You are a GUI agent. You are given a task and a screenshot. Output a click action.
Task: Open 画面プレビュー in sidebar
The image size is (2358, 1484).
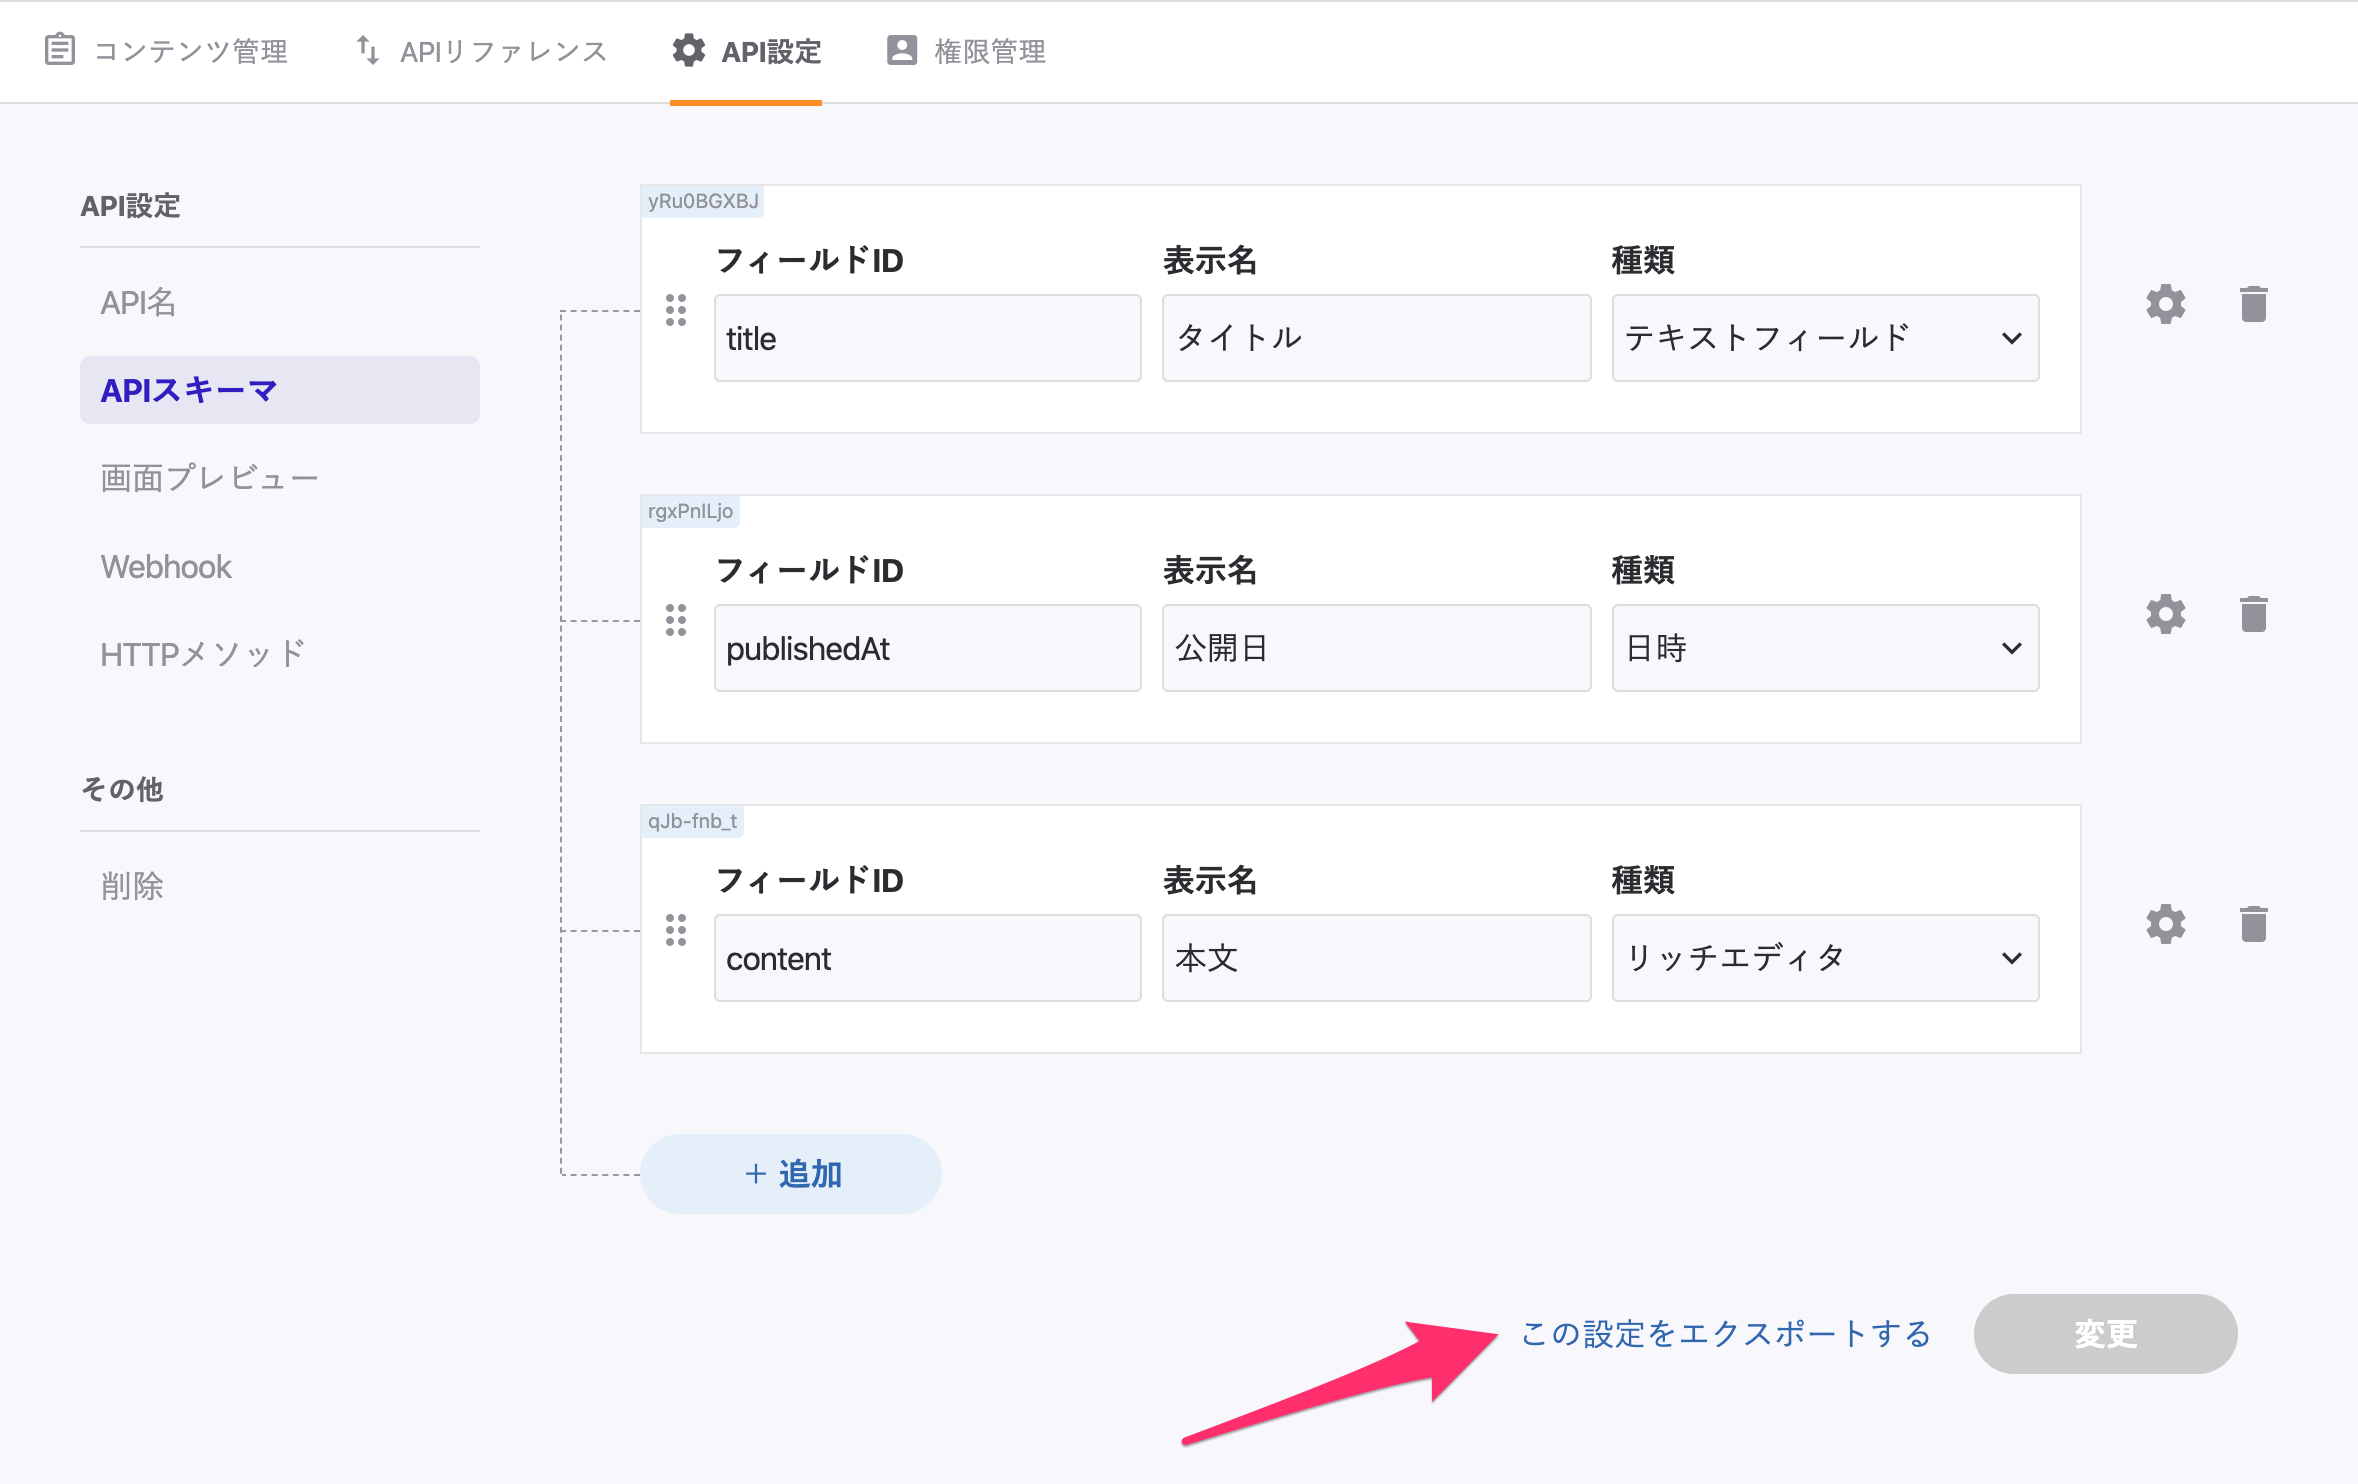point(209,478)
